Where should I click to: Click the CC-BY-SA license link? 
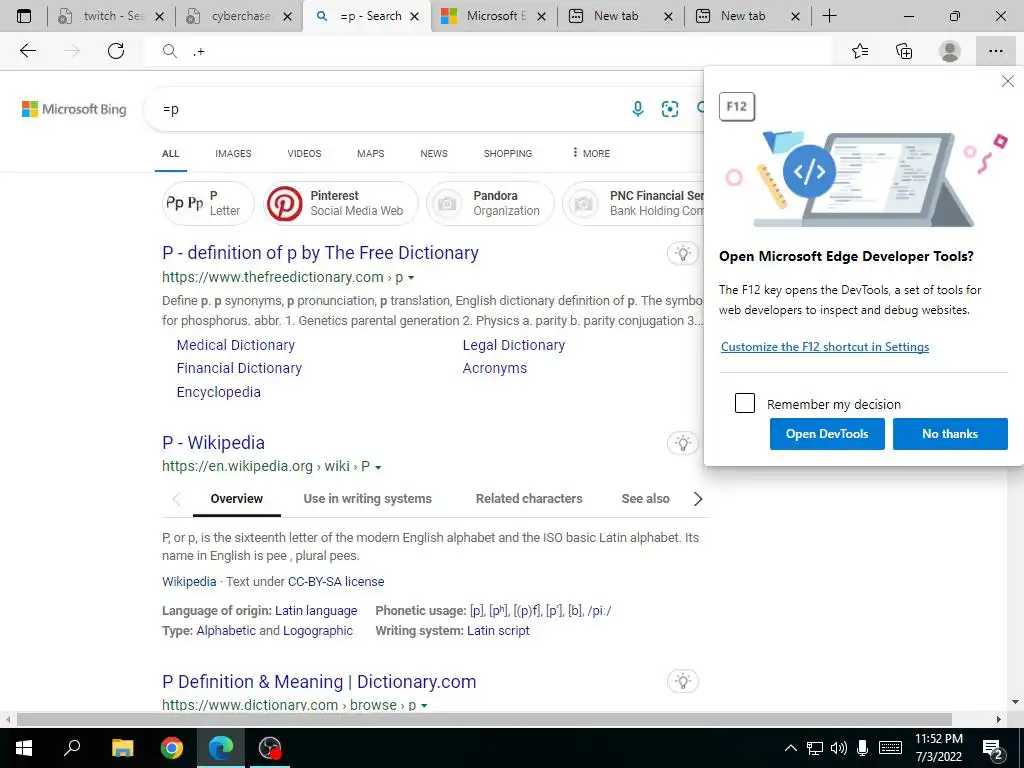(x=336, y=581)
